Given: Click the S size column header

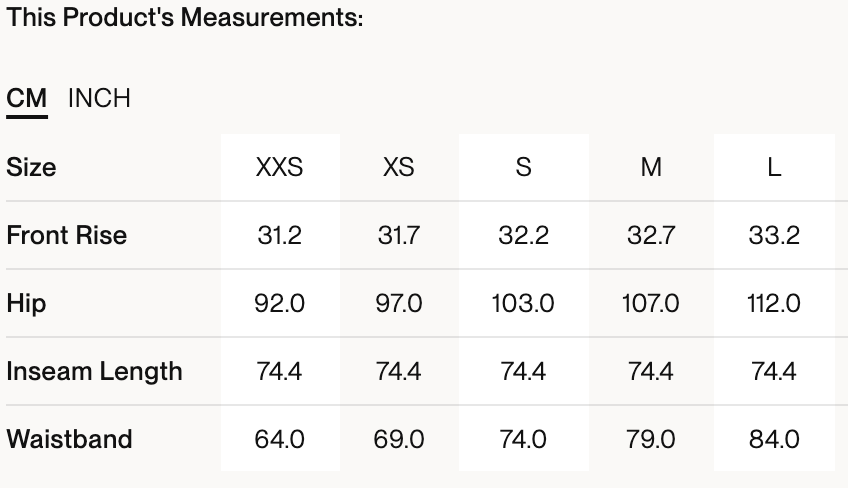Looking at the screenshot, I should [x=523, y=167].
